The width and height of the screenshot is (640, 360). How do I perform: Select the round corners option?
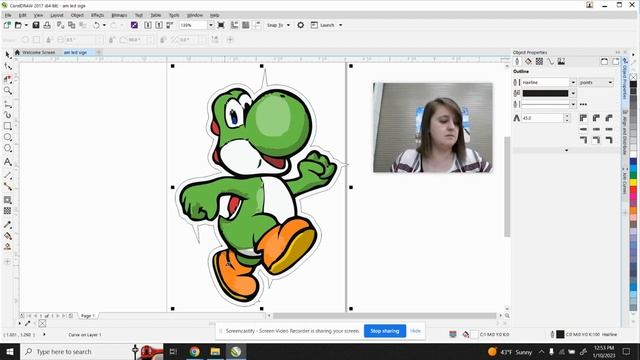pos(596,118)
